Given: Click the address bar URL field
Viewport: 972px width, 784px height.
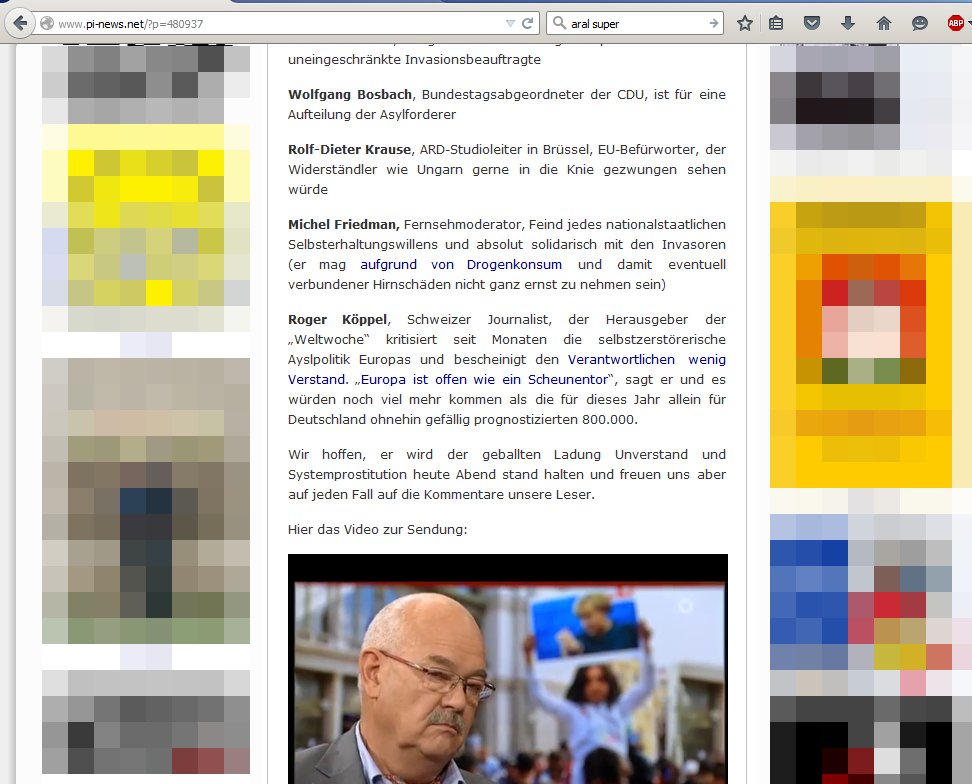Looking at the screenshot, I should (x=280, y=23).
